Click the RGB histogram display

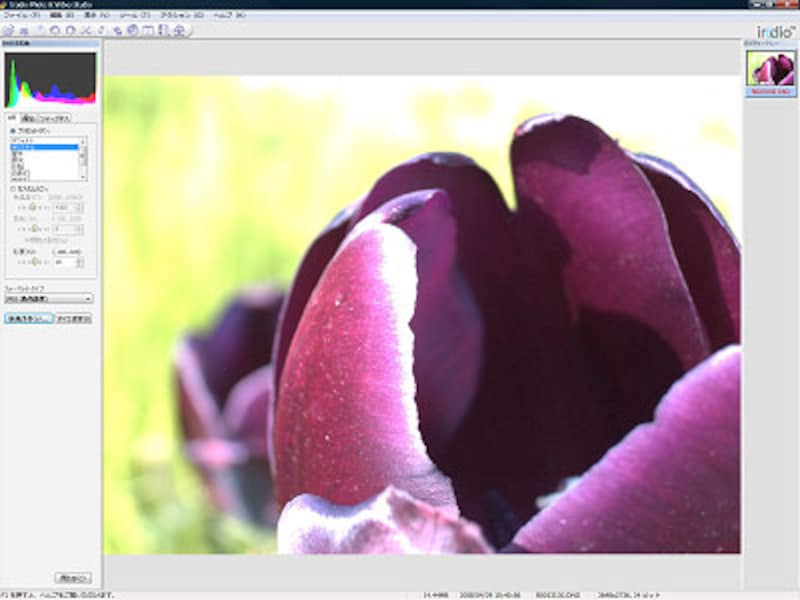[50, 80]
